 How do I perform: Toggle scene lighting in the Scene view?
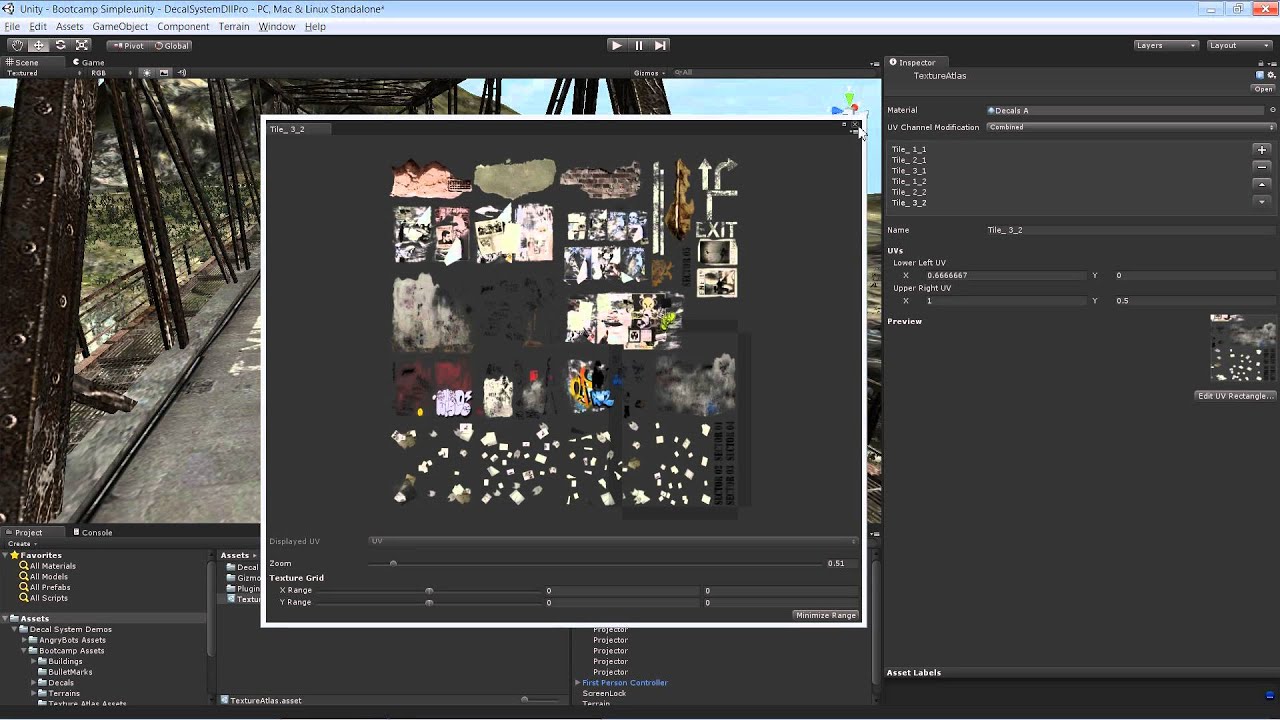(147, 72)
